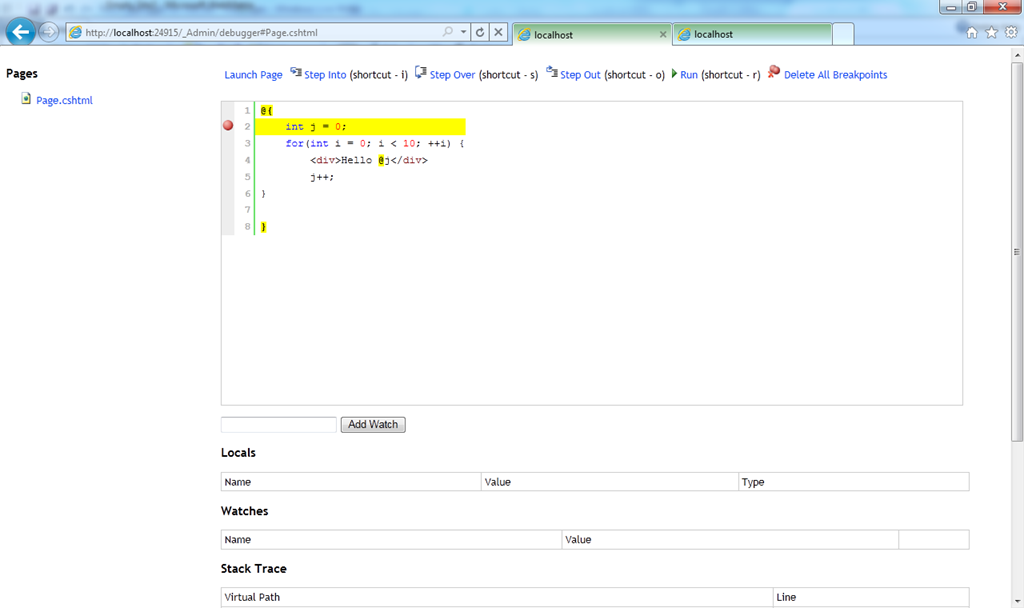Image resolution: width=1024 pixels, height=608 pixels.
Task: Click the Step Out link
Action: click(x=580, y=75)
